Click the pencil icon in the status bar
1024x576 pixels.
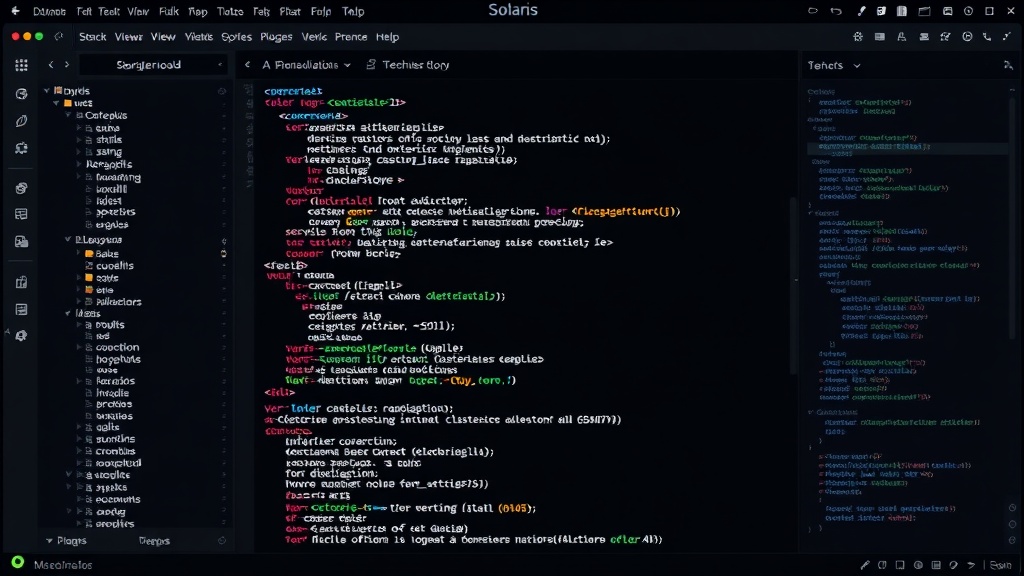865,565
